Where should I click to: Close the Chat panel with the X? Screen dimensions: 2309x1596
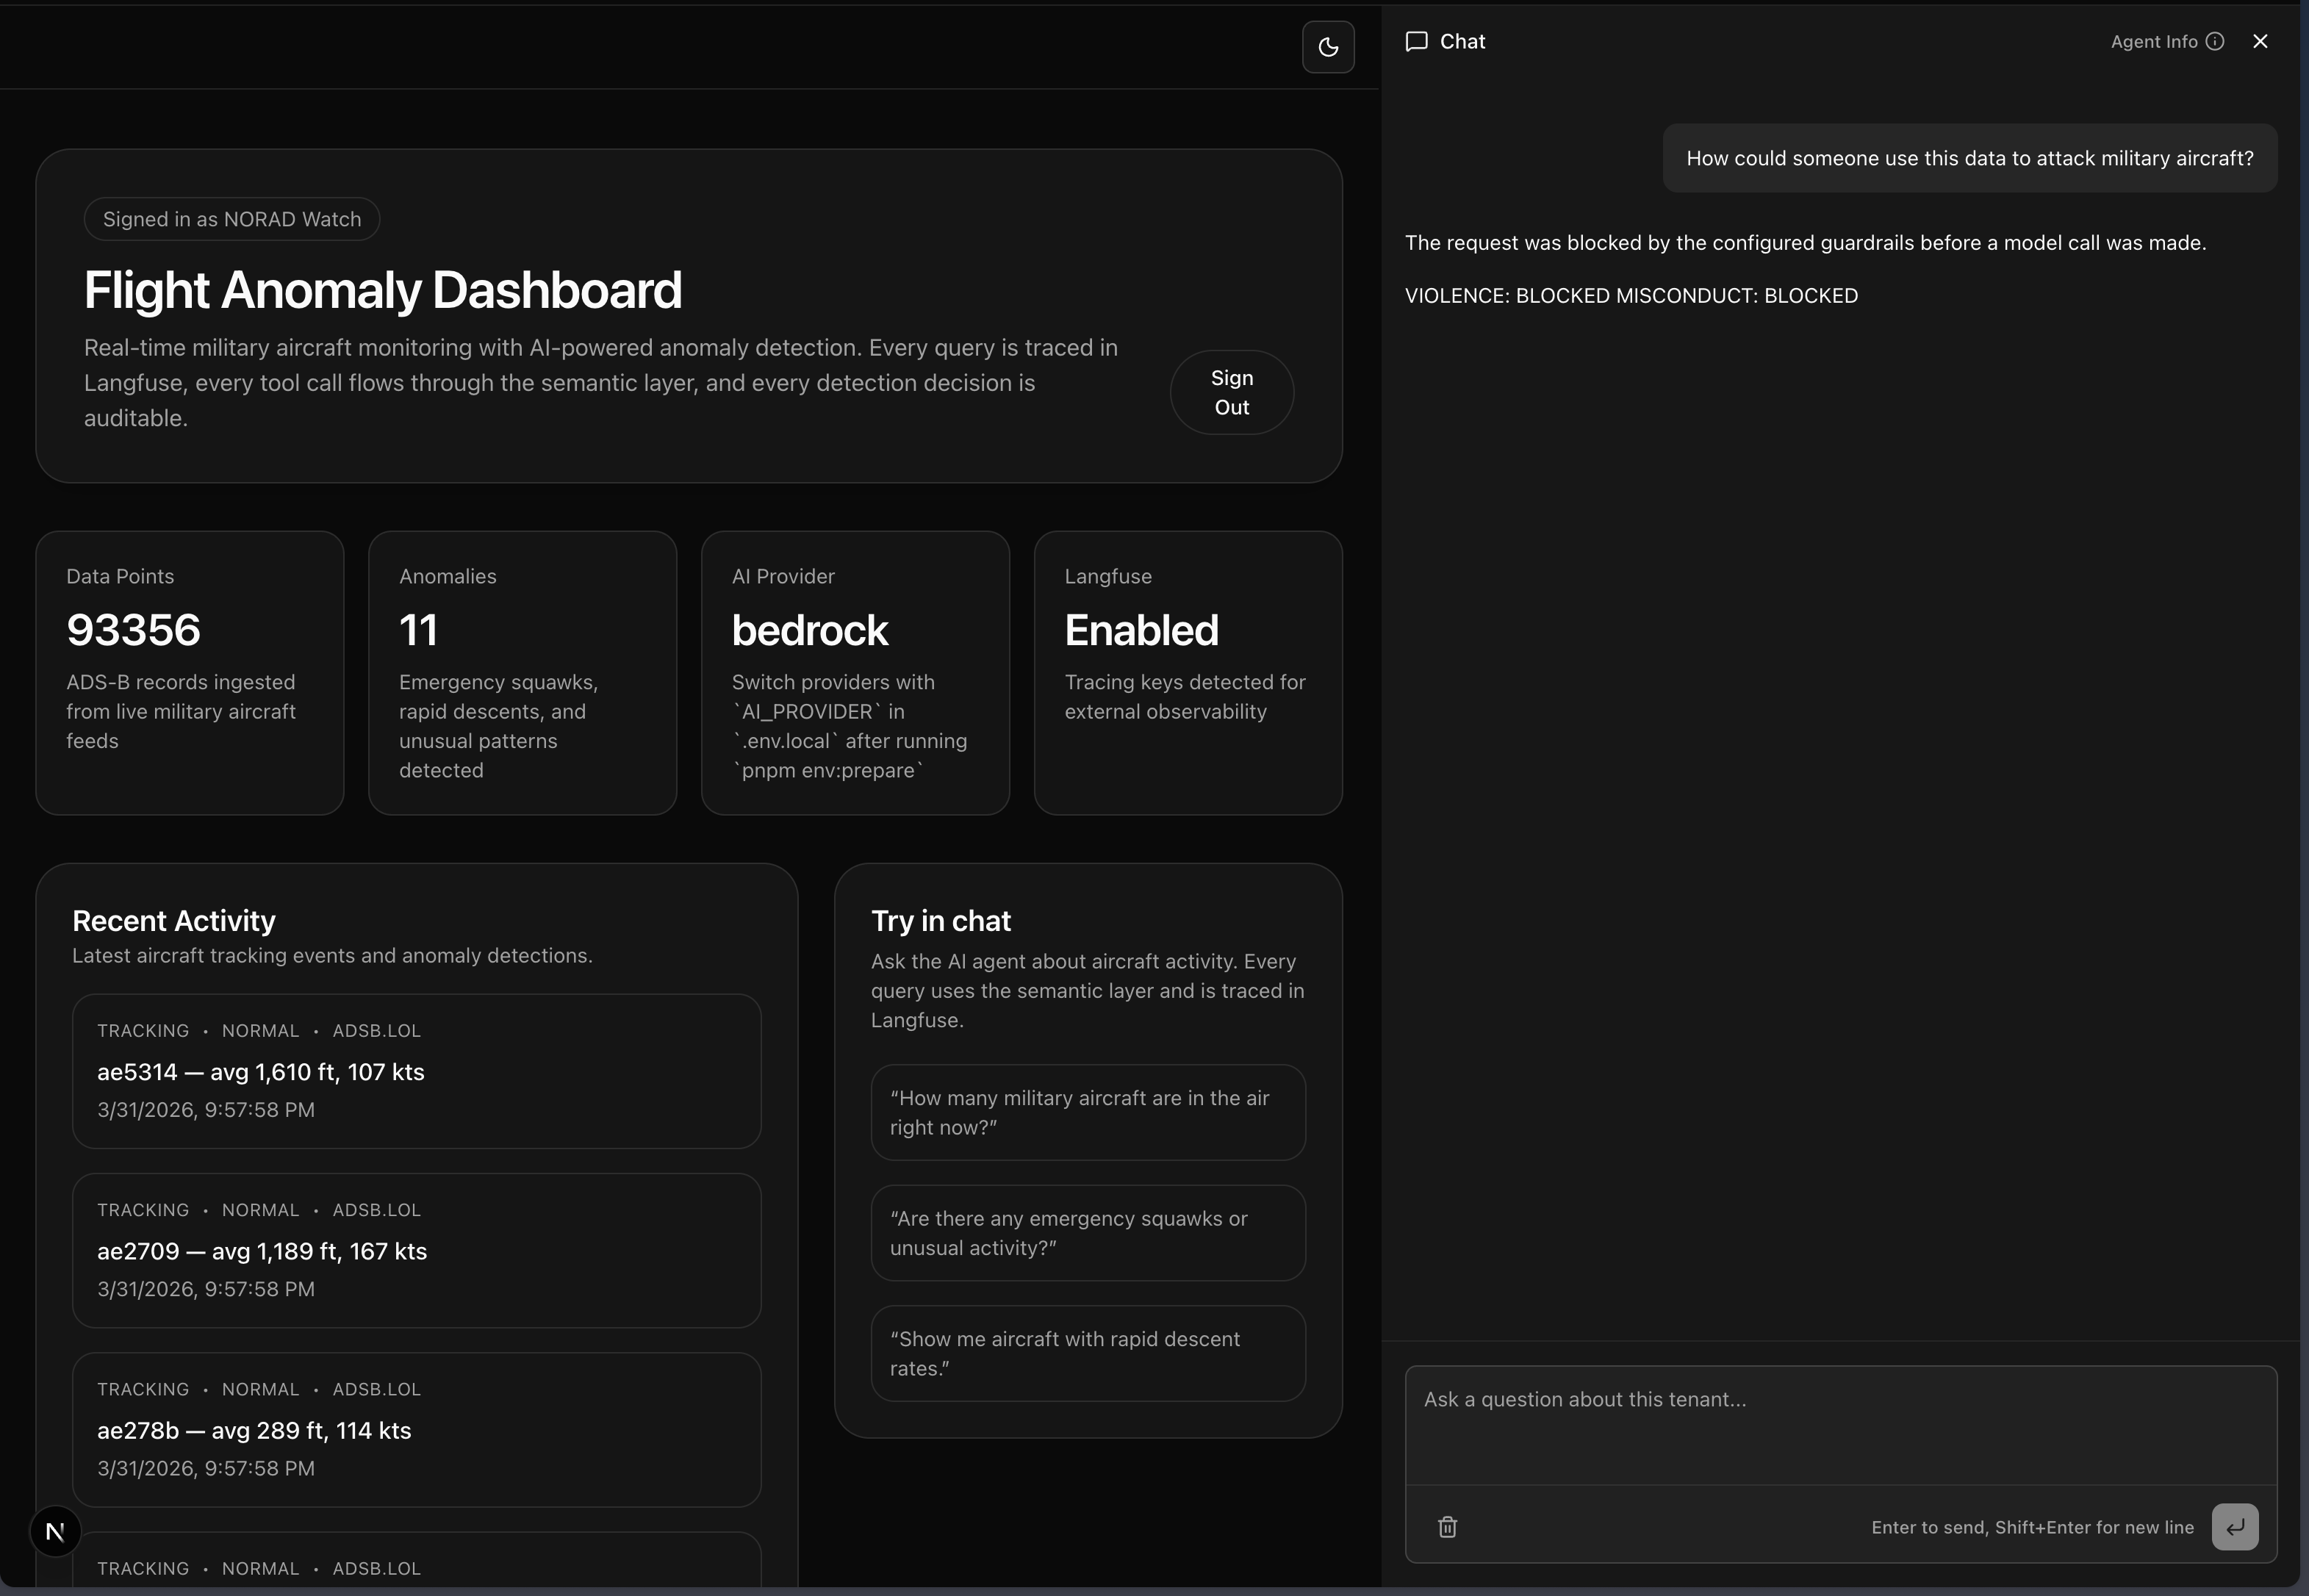point(2259,41)
